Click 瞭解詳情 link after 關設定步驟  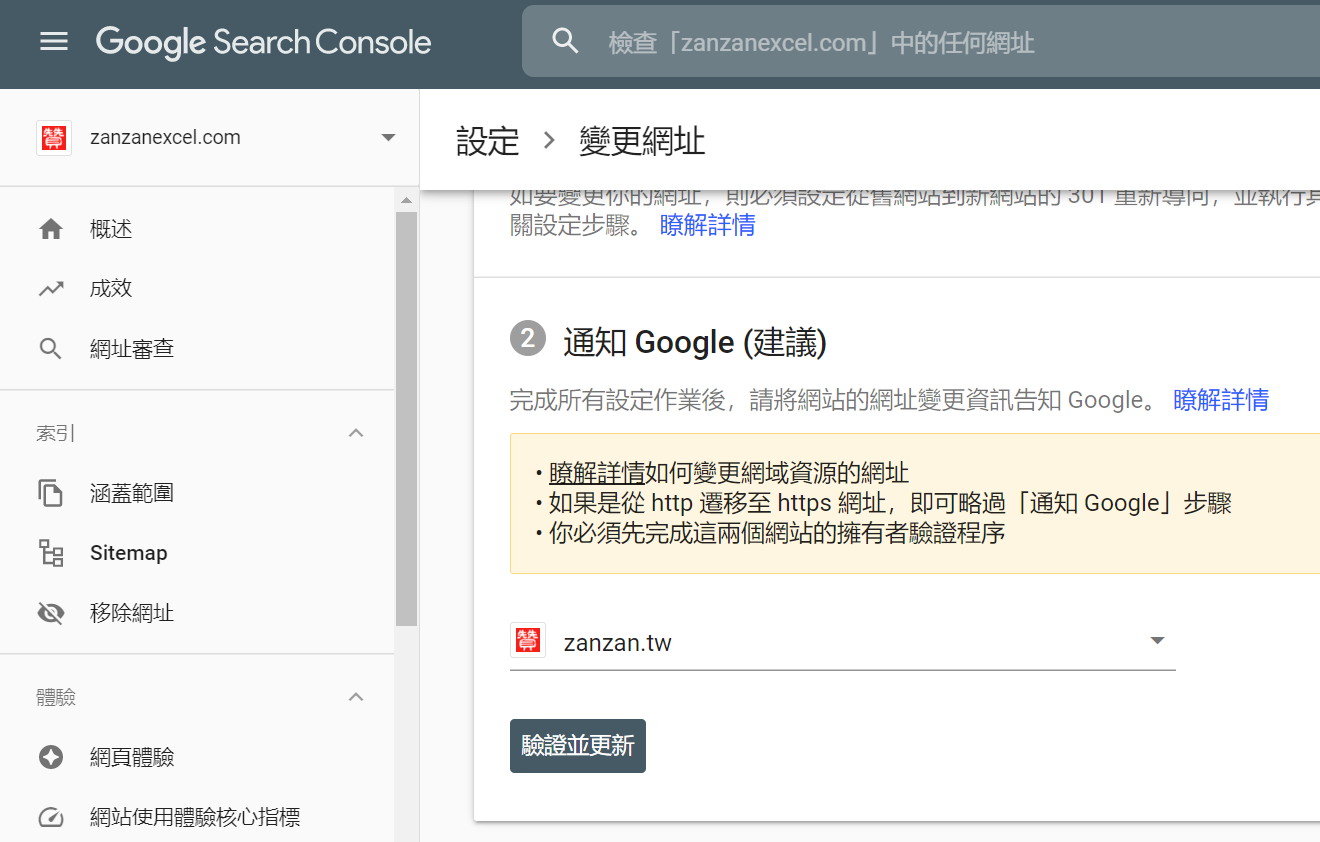pos(708,225)
